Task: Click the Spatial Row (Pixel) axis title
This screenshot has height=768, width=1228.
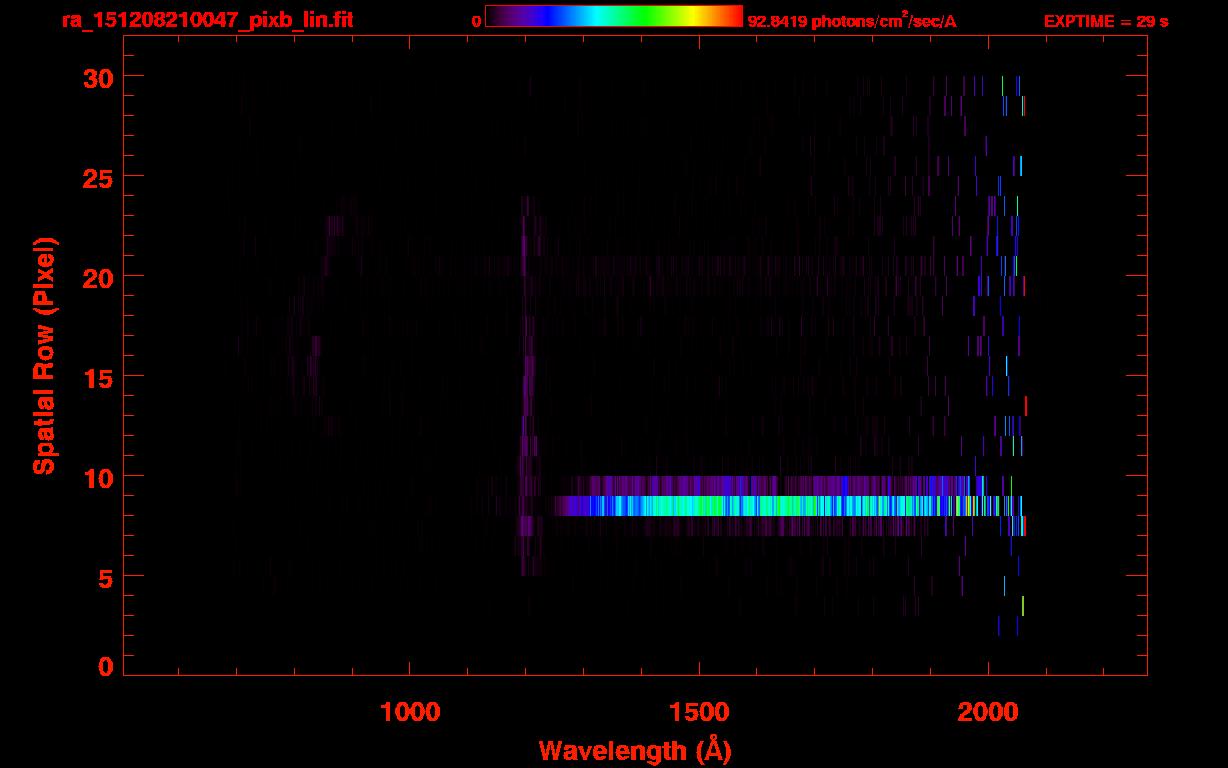Action: coord(43,355)
